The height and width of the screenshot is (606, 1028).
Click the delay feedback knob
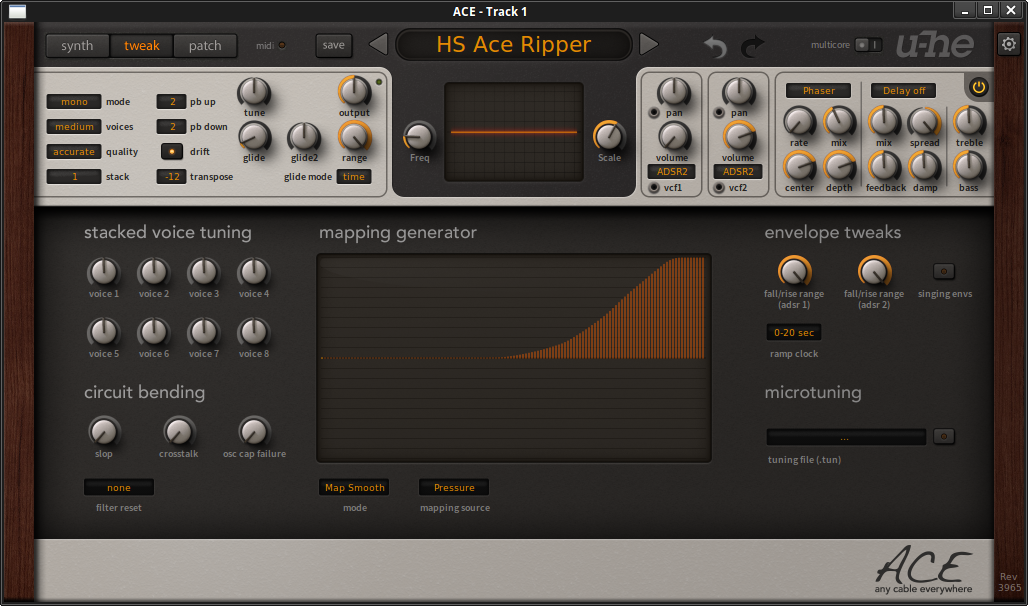(x=884, y=167)
